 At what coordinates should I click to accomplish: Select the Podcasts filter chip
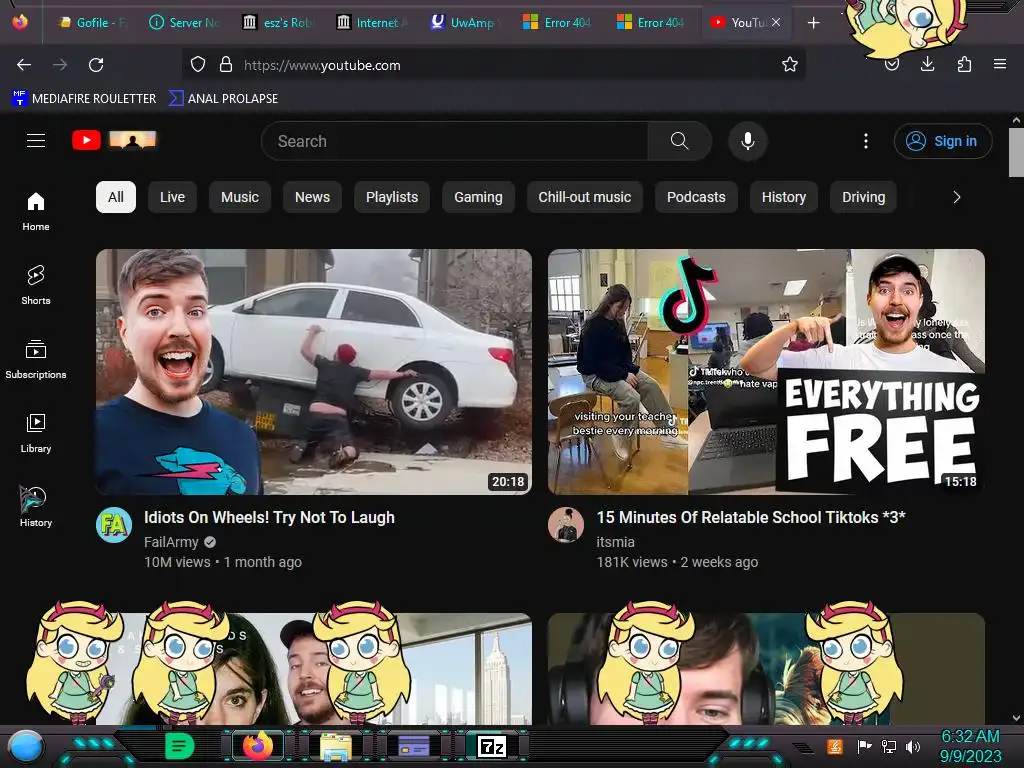coord(696,197)
